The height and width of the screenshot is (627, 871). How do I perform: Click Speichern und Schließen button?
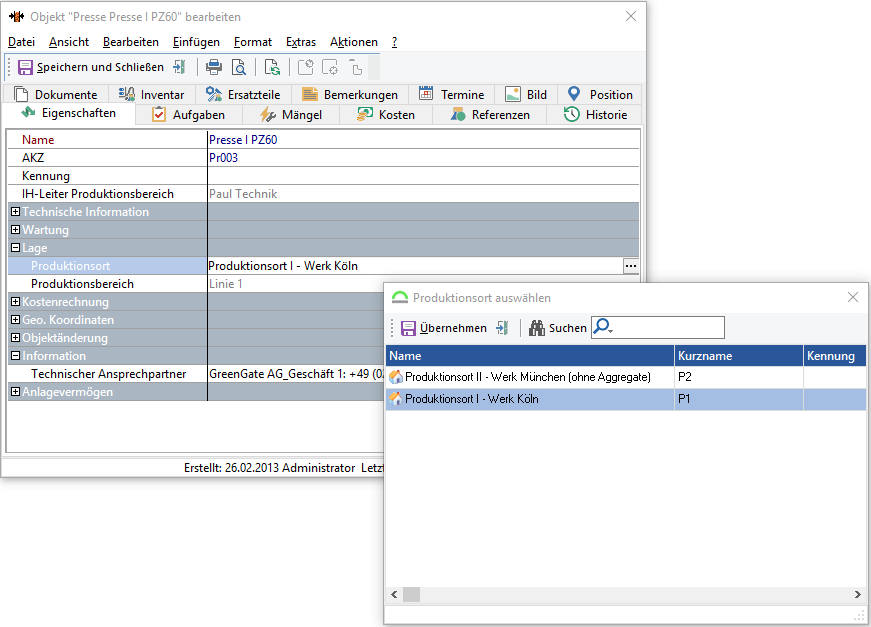click(x=91, y=67)
